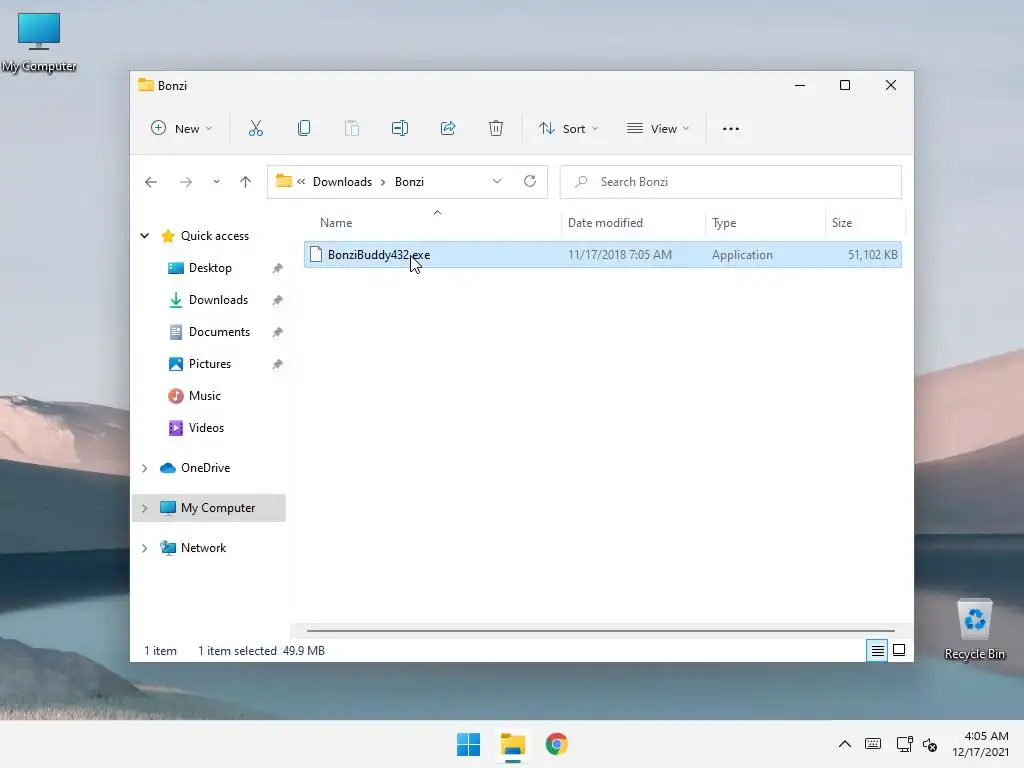Click the 11/17/2018 7:05 AM date cell
Viewport: 1024px width, 768px height.
click(x=620, y=255)
